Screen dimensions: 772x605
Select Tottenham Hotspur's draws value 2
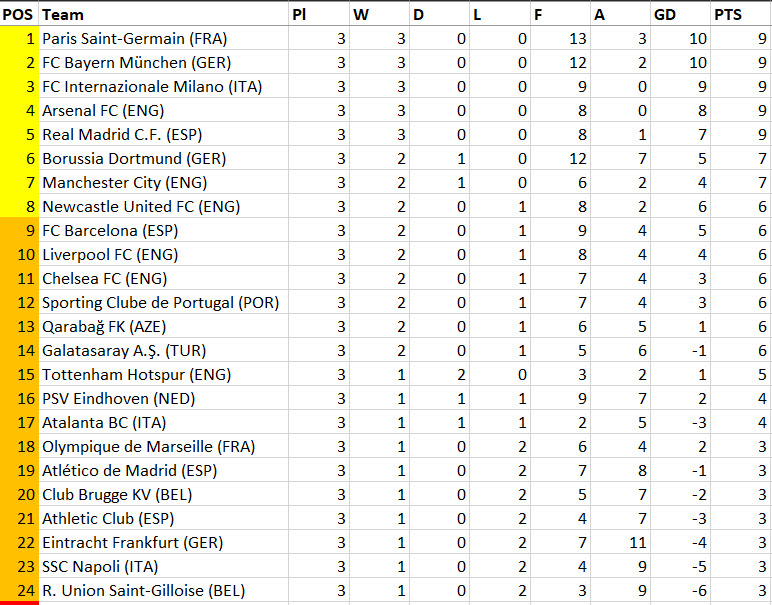(439, 375)
